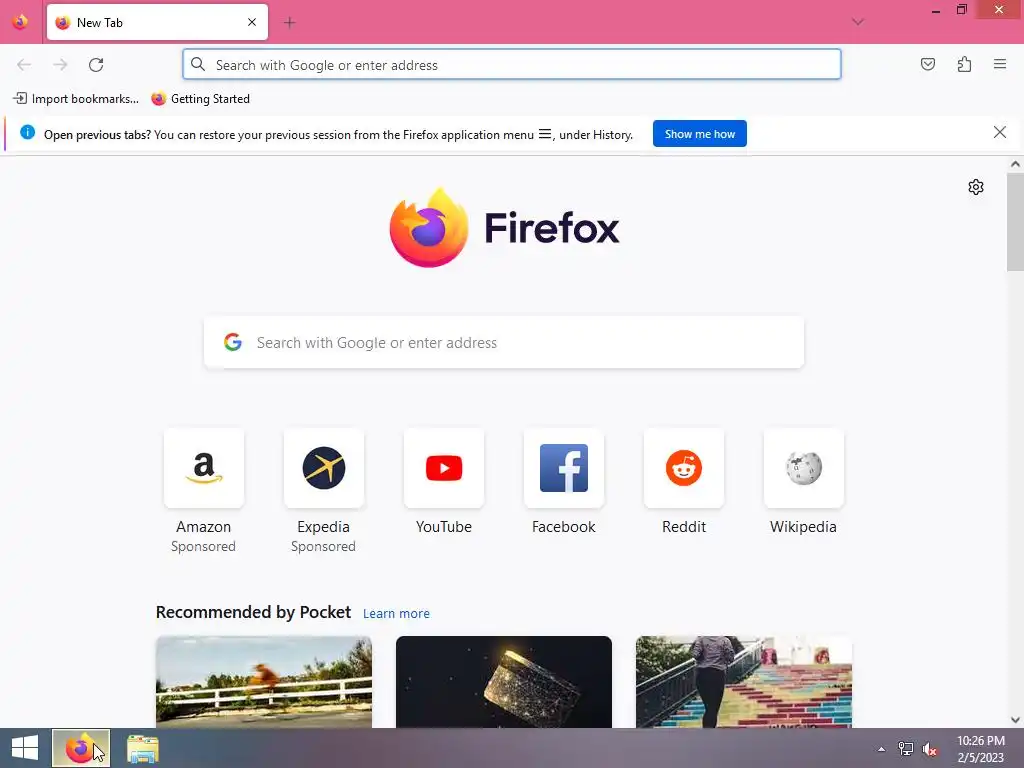
Task: Open Getting Started bookmark
Action: pos(200,99)
